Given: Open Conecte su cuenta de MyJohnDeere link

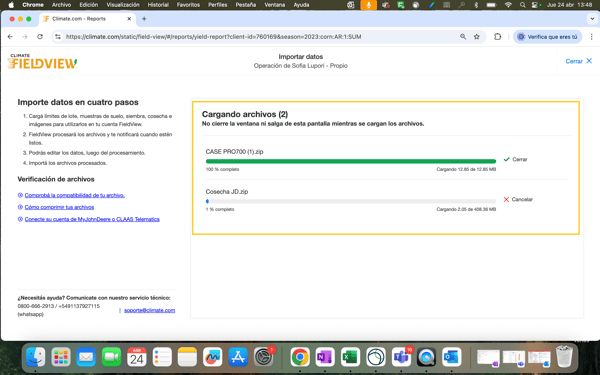Looking at the screenshot, I should point(92,219).
